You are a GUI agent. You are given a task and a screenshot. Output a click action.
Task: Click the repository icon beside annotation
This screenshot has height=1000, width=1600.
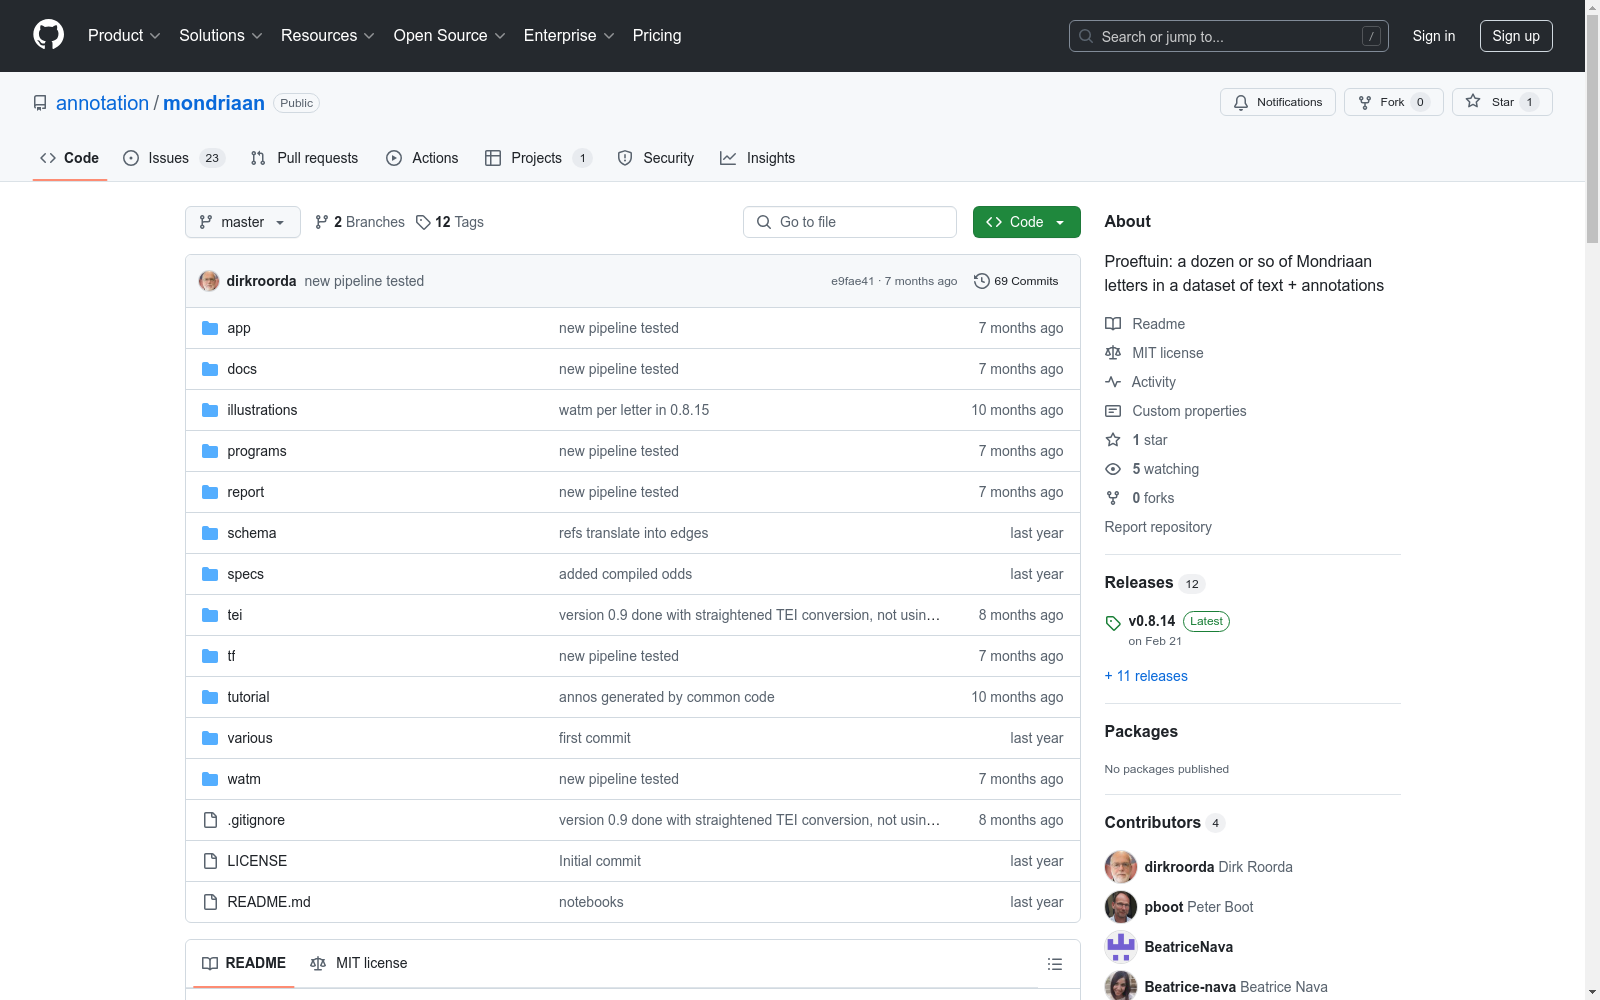click(x=40, y=103)
